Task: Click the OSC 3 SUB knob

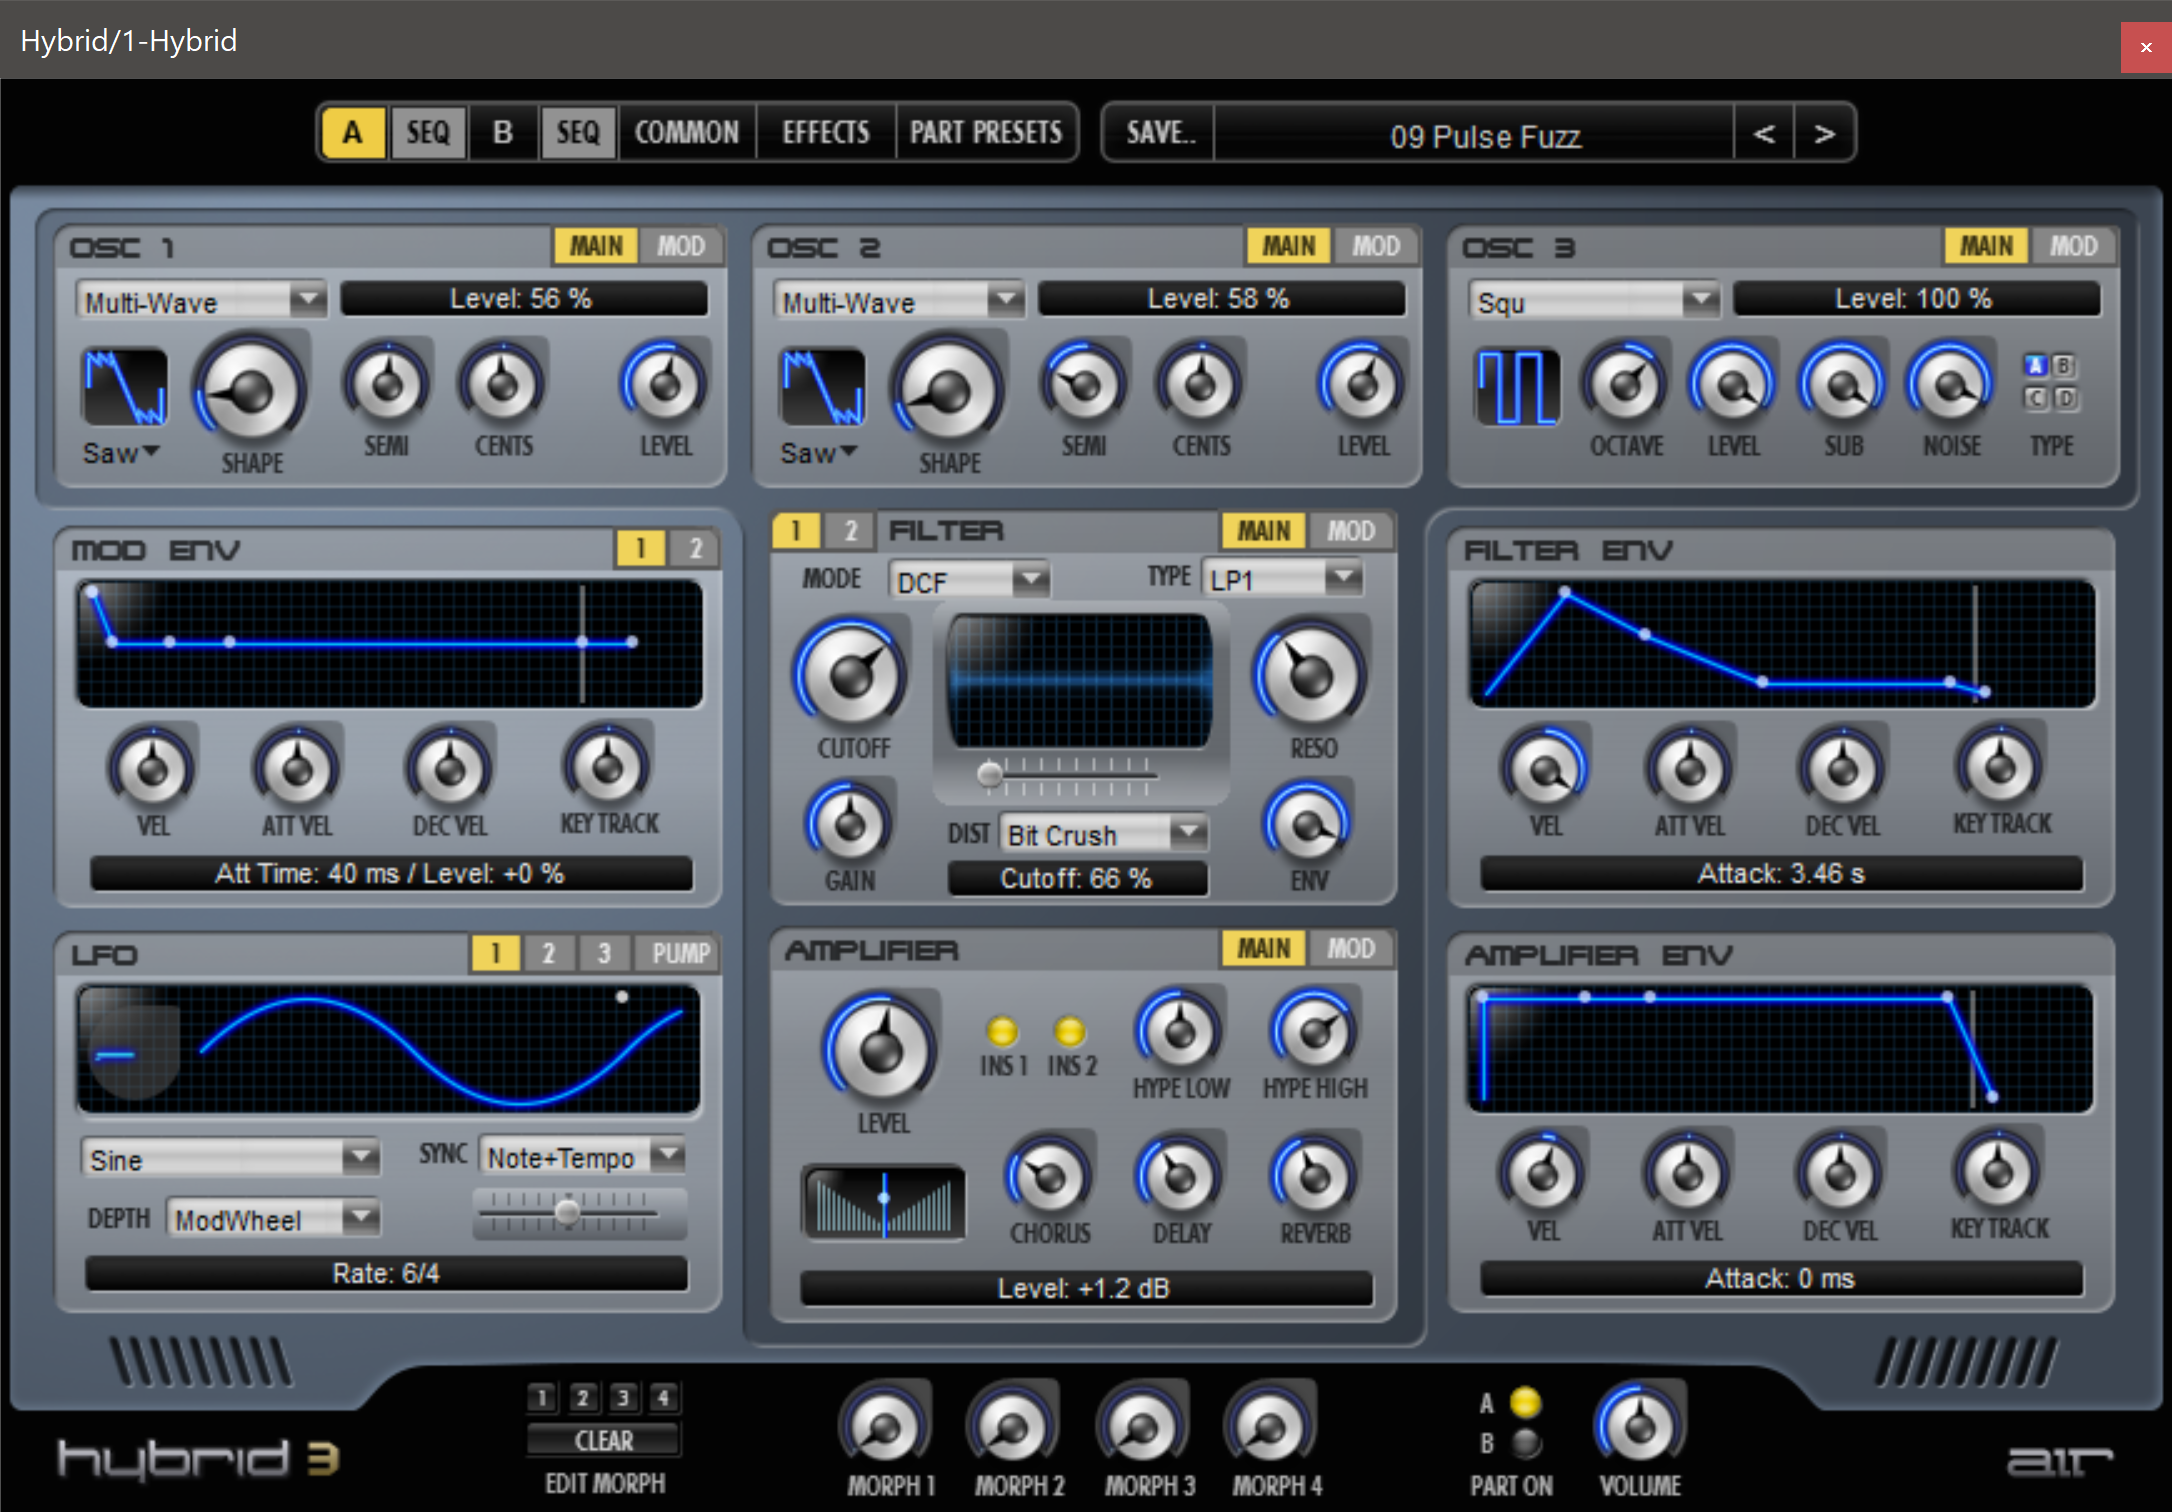Action: pyautogui.click(x=1843, y=384)
